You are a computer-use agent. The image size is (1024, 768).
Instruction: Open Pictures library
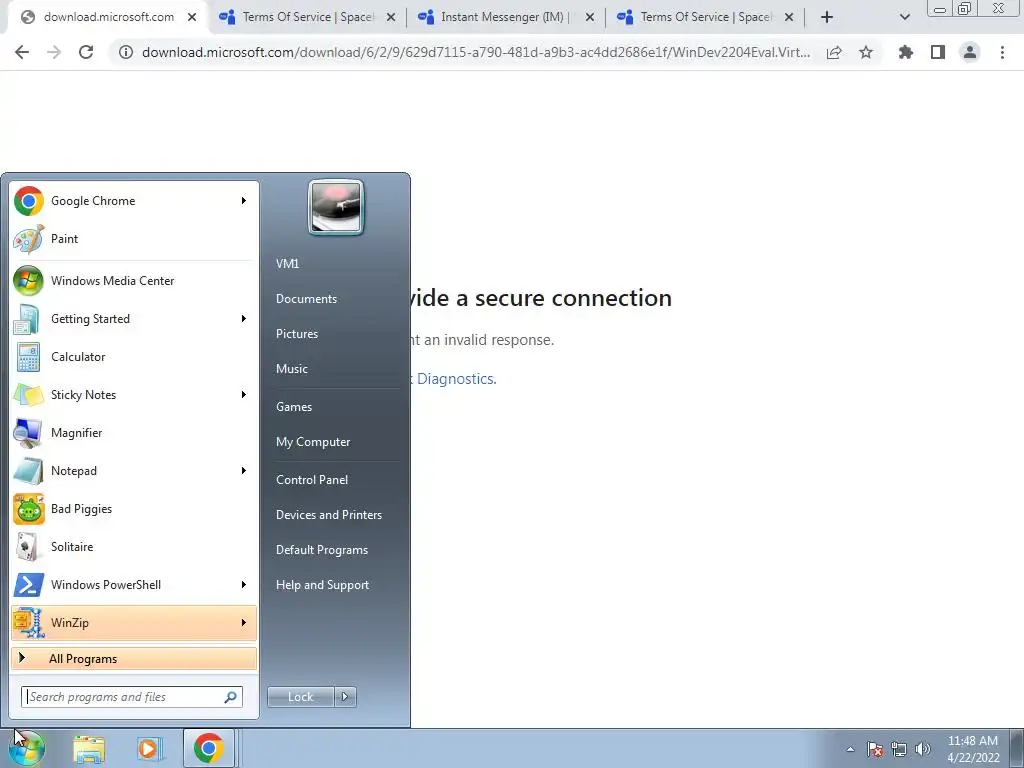pyautogui.click(x=297, y=334)
